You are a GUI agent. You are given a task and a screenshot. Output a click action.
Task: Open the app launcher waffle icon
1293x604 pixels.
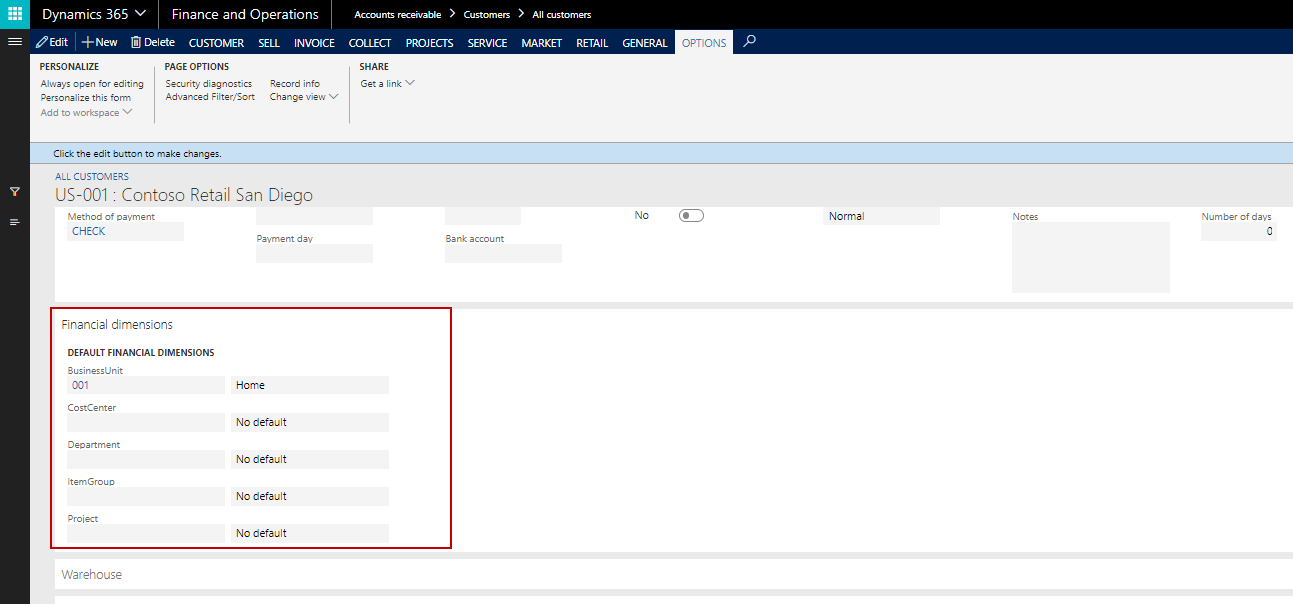coord(15,14)
